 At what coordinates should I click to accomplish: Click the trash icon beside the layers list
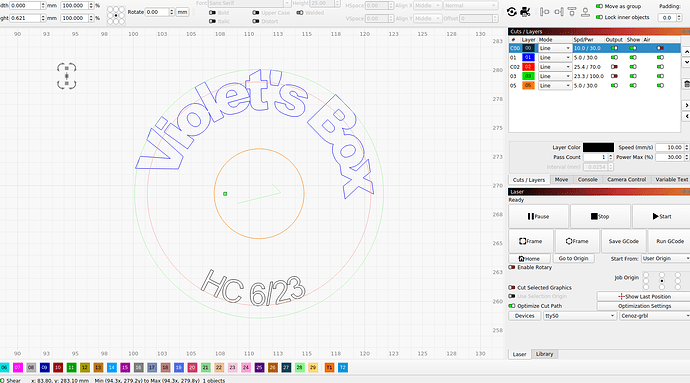(686, 84)
